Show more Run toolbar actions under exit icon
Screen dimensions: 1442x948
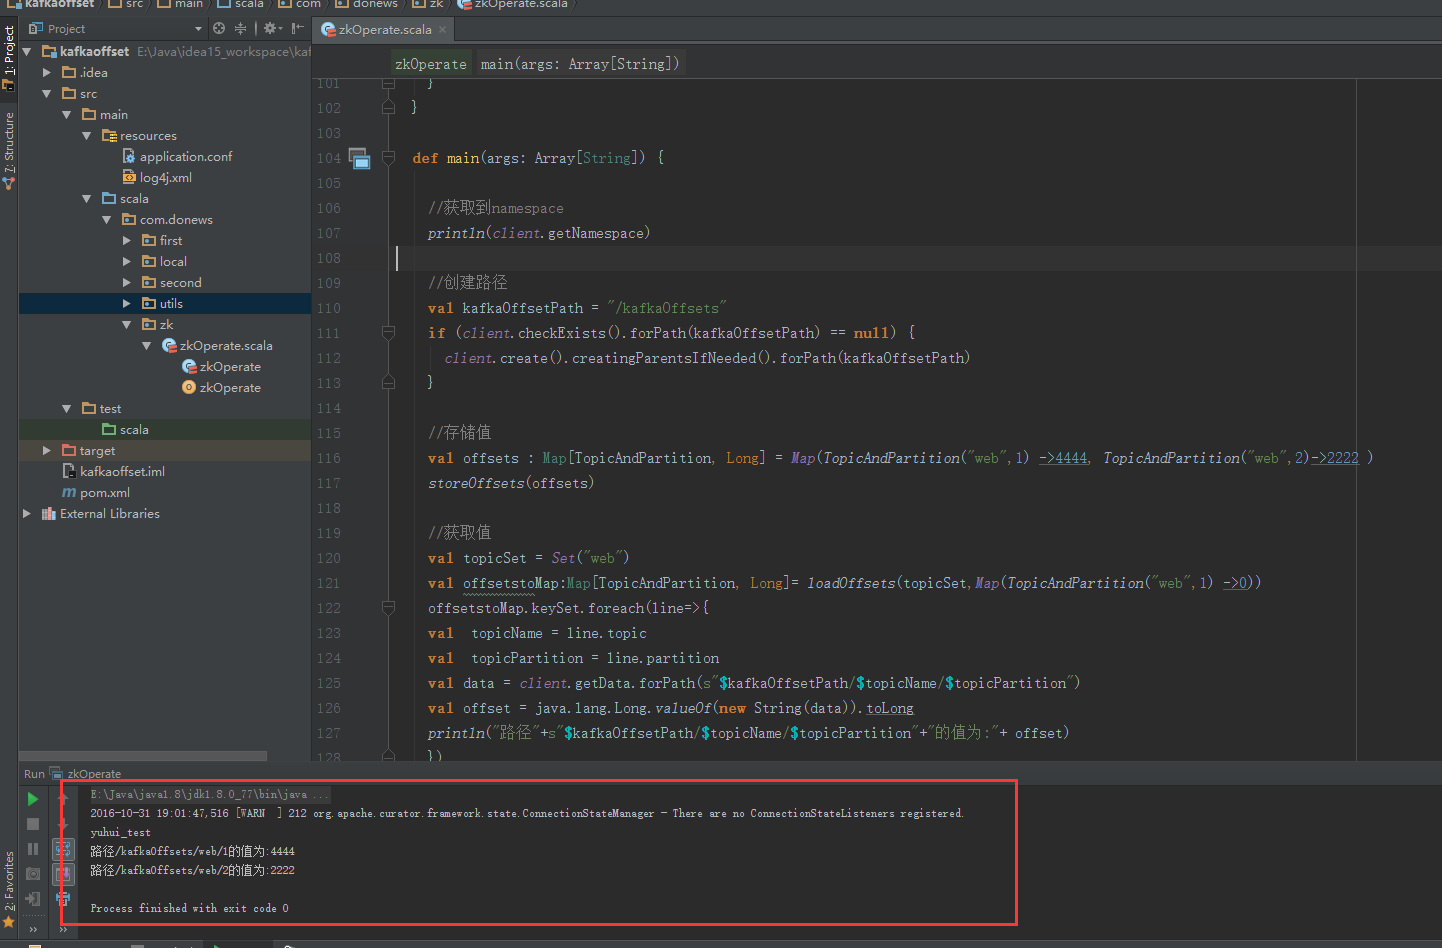[x=33, y=928]
